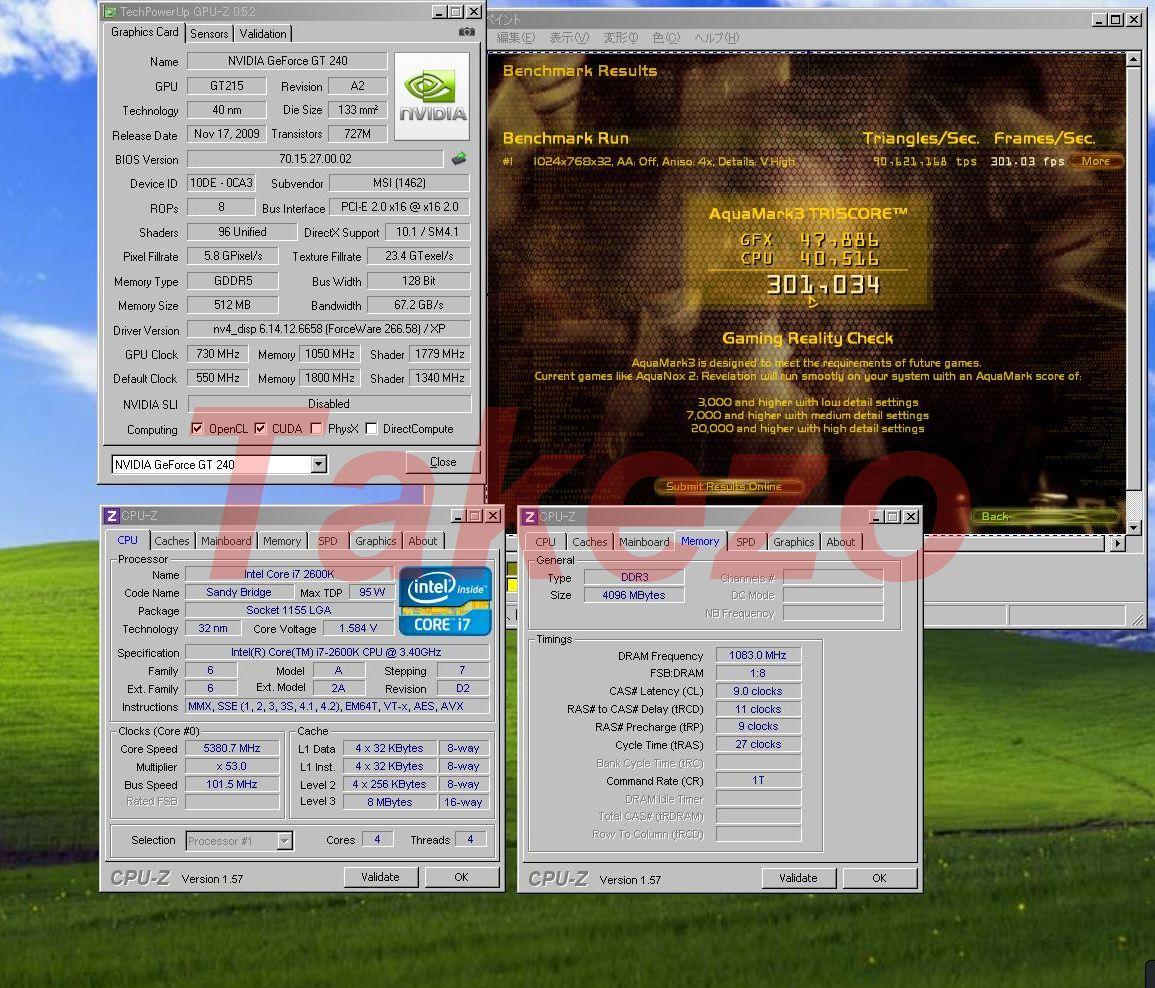Click the More button beside 301.03 fps
Viewport: 1155px width, 988px height.
pyautogui.click(x=1095, y=161)
